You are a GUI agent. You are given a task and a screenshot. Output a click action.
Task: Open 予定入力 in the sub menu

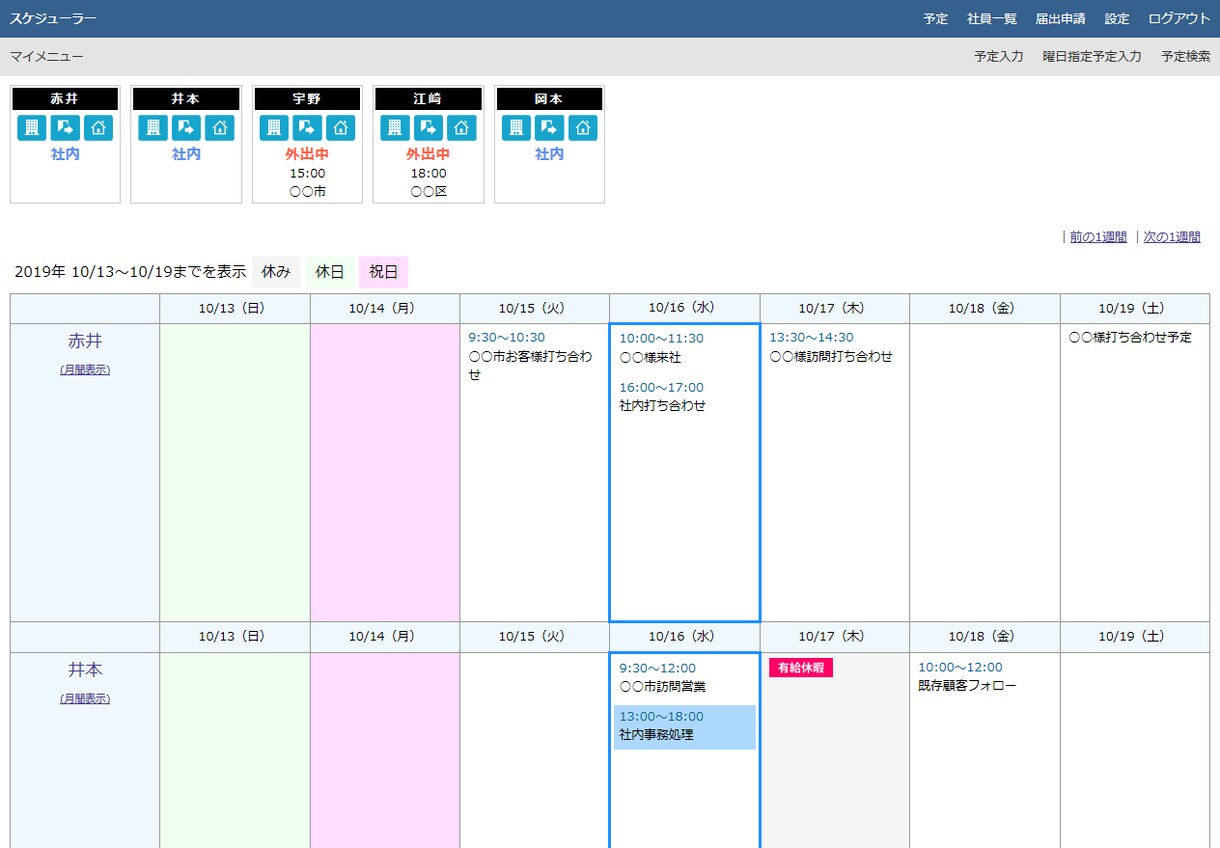click(x=999, y=57)
